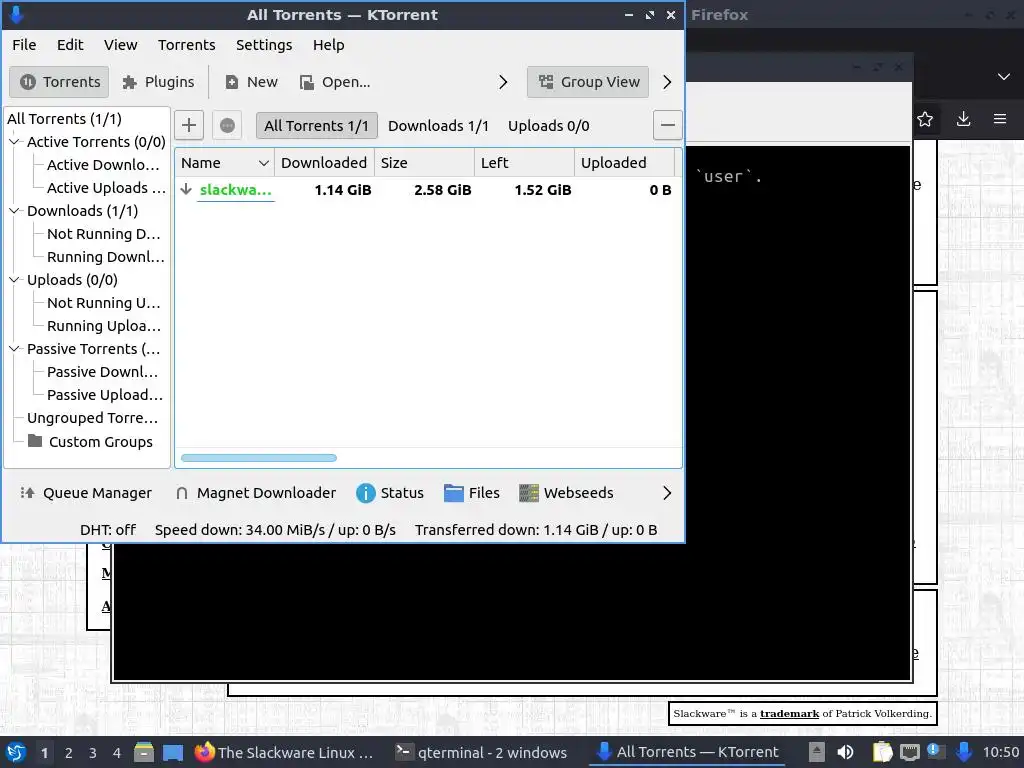Select All Torrents (1/1) group
The height and width of the screenshot is (768, 1024).
[64, 119]
